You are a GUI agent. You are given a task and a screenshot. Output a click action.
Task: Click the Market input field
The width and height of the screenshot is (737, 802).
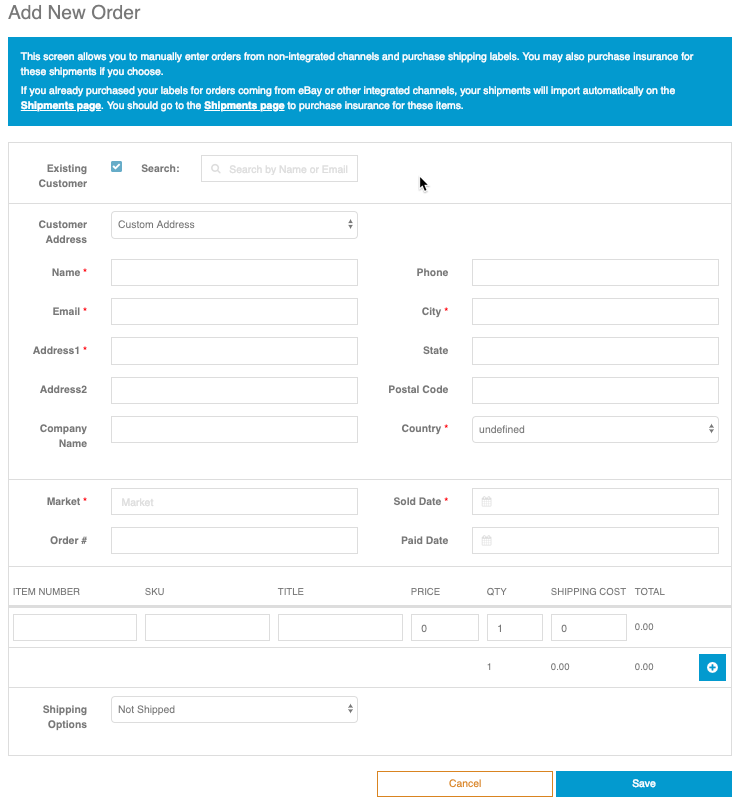click(234, 502)
